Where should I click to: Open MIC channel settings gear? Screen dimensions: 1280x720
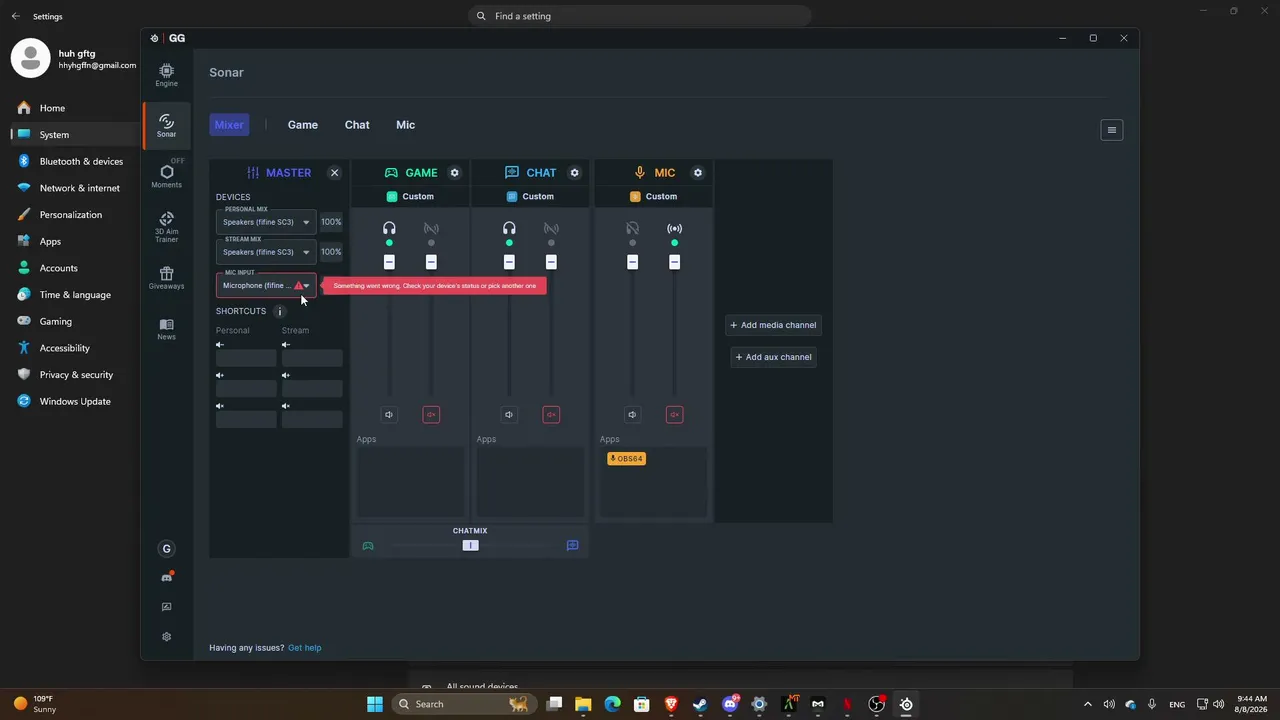(698, 173)
